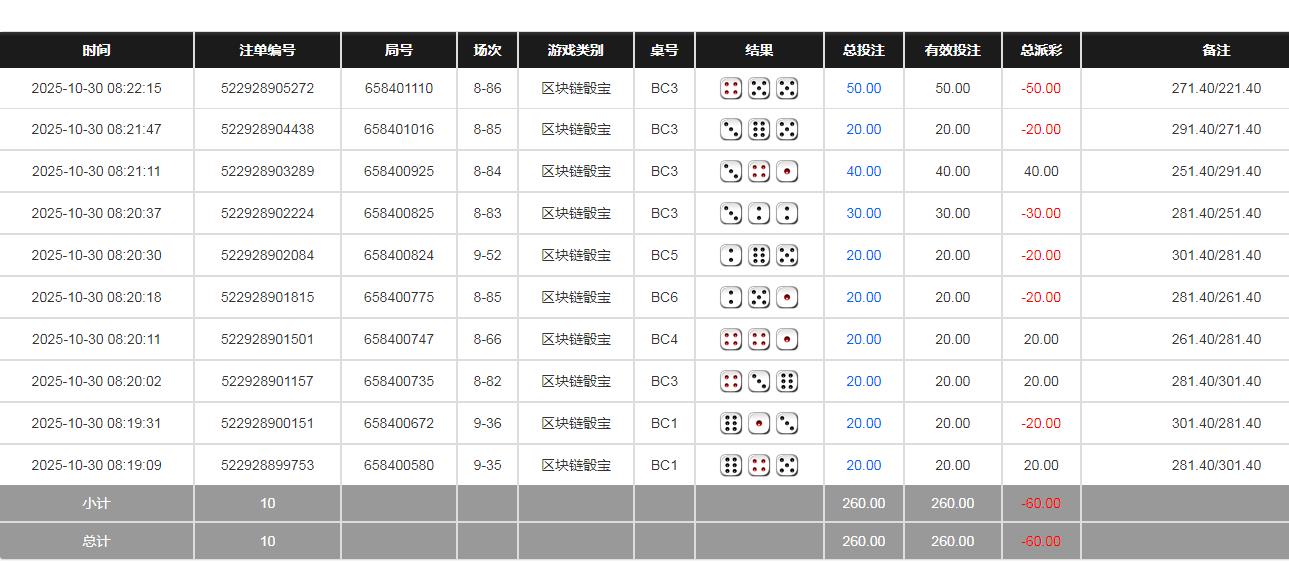The height and width of the screenshot is (563, 1289).
Task: Click the 备注 column header
Action: tap(1215, 50)
